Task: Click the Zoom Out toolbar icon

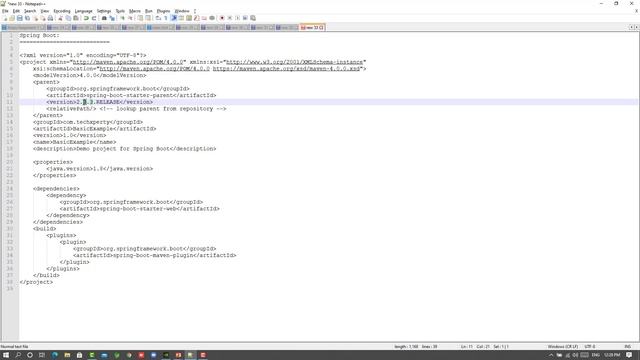Action: (131, 18)
